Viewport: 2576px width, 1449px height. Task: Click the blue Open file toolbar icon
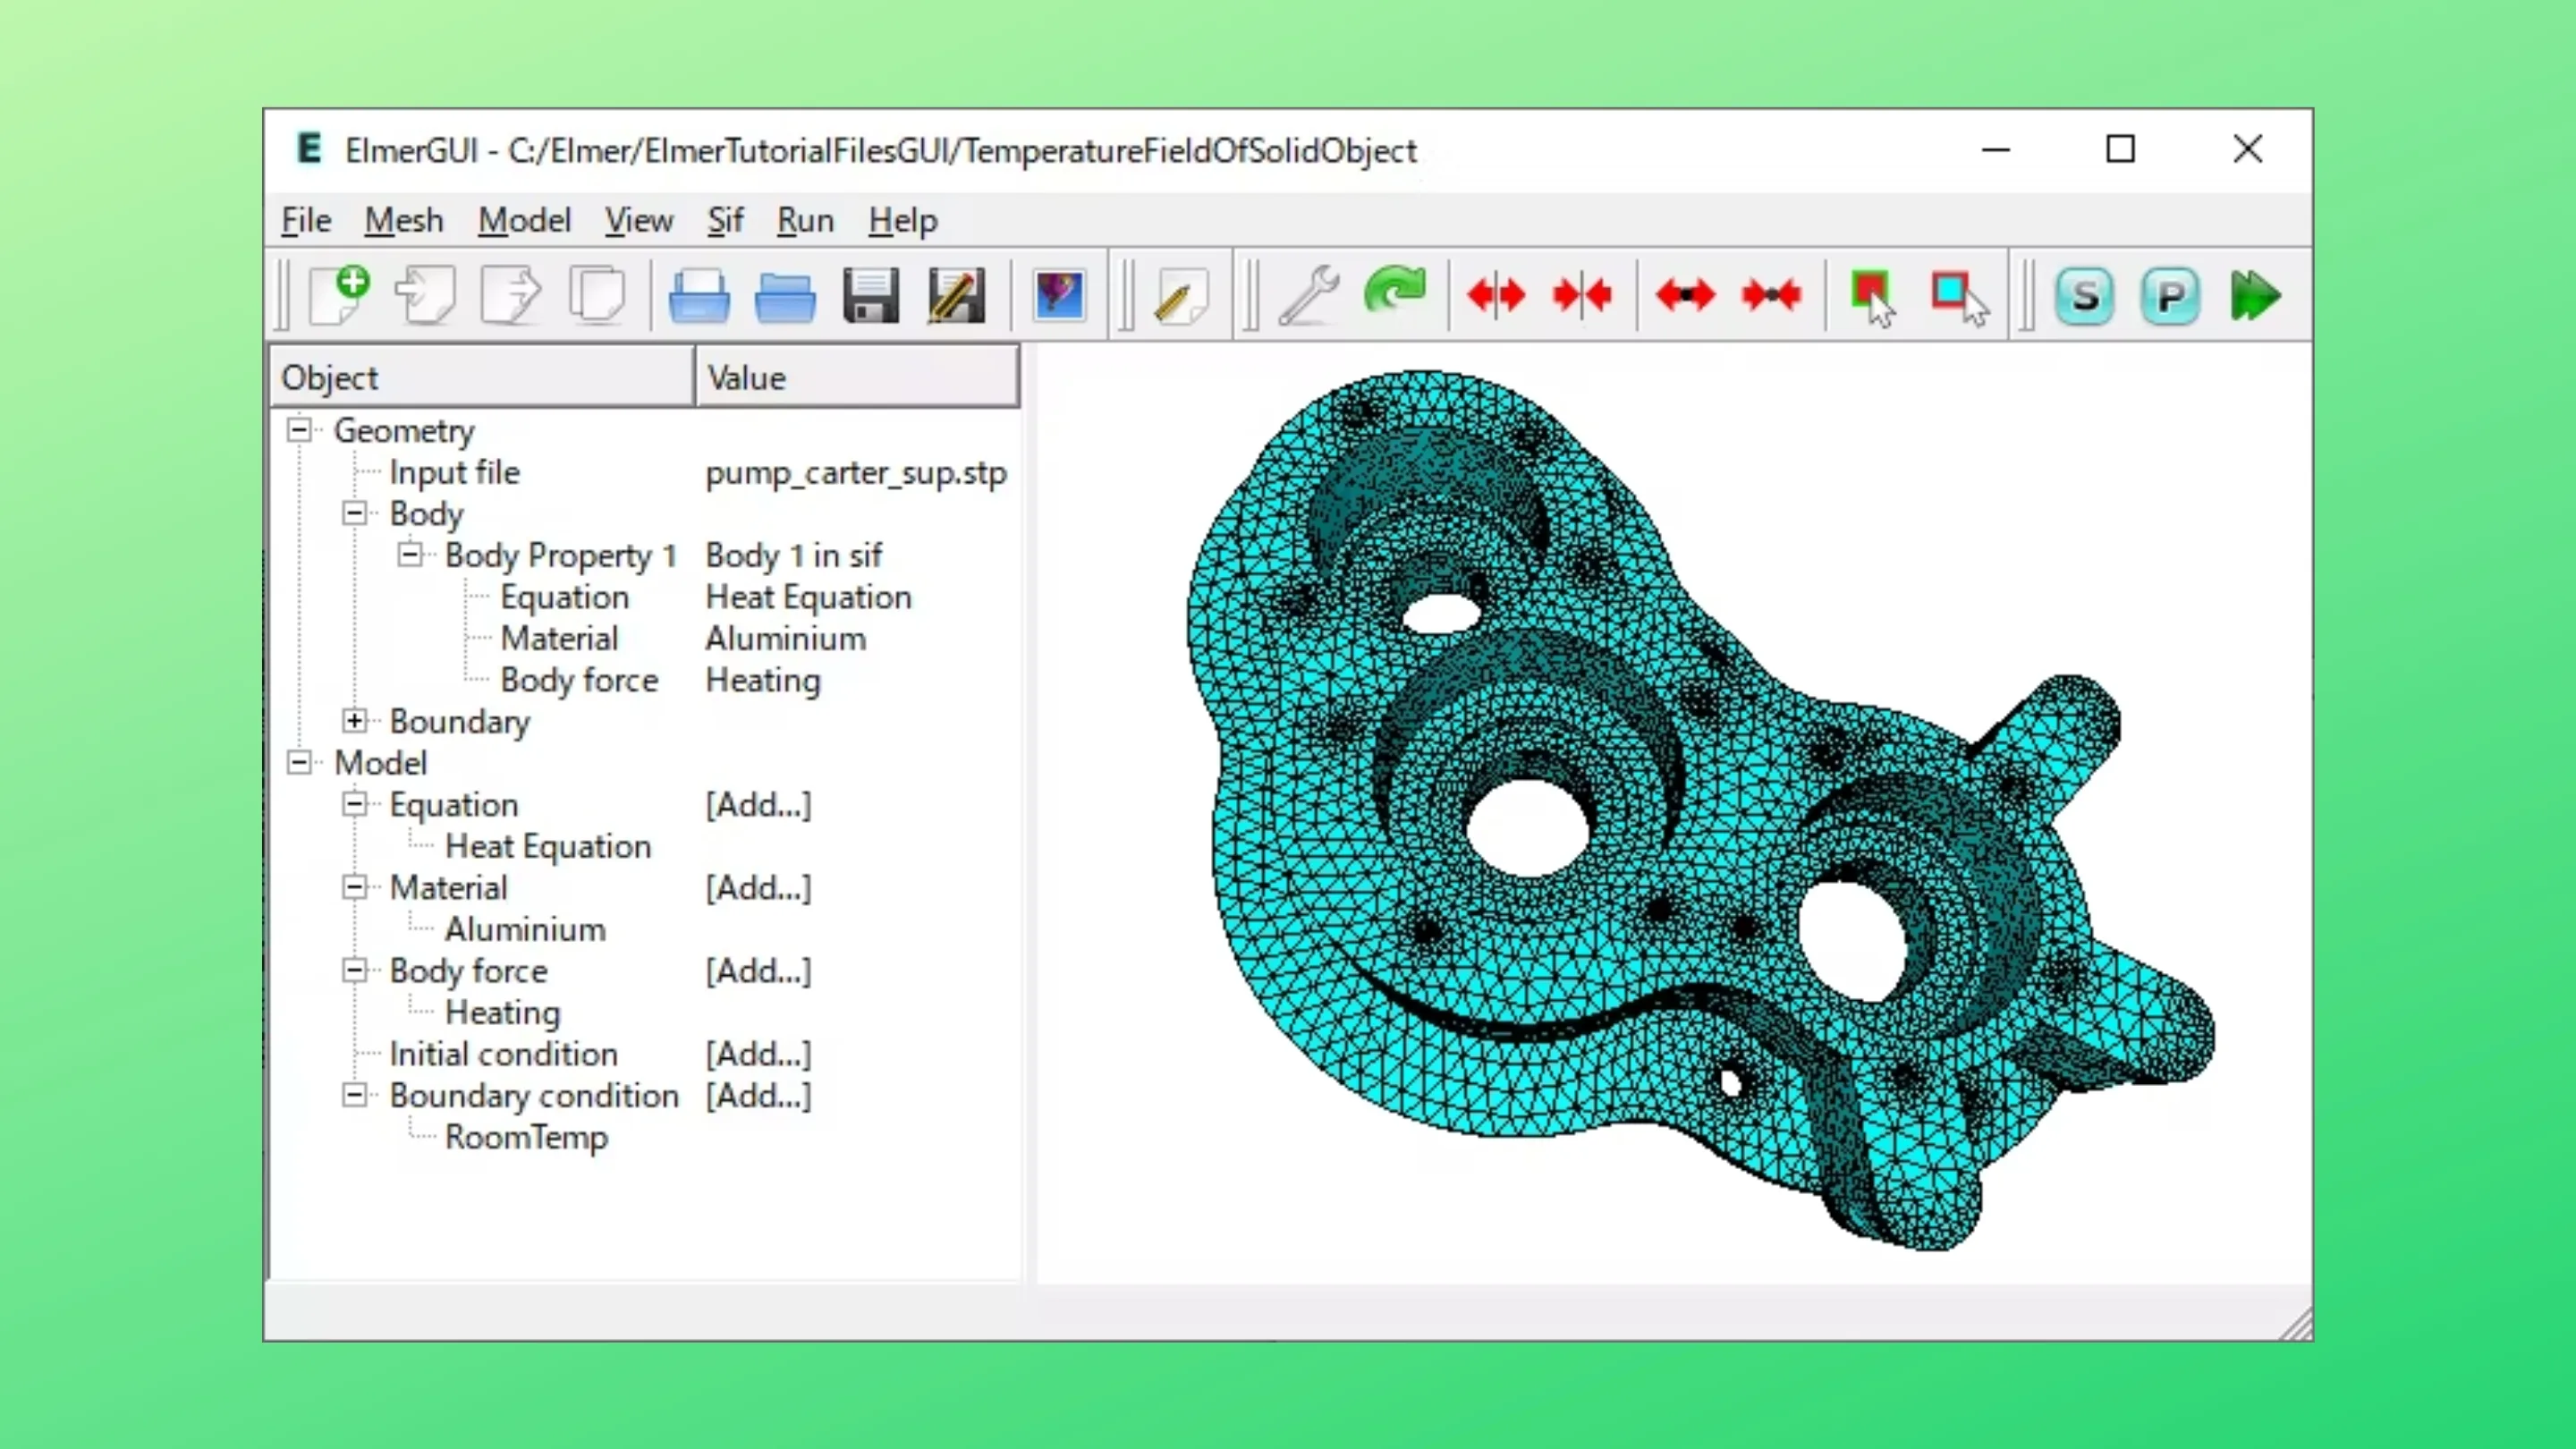click(x=699, y=296)
